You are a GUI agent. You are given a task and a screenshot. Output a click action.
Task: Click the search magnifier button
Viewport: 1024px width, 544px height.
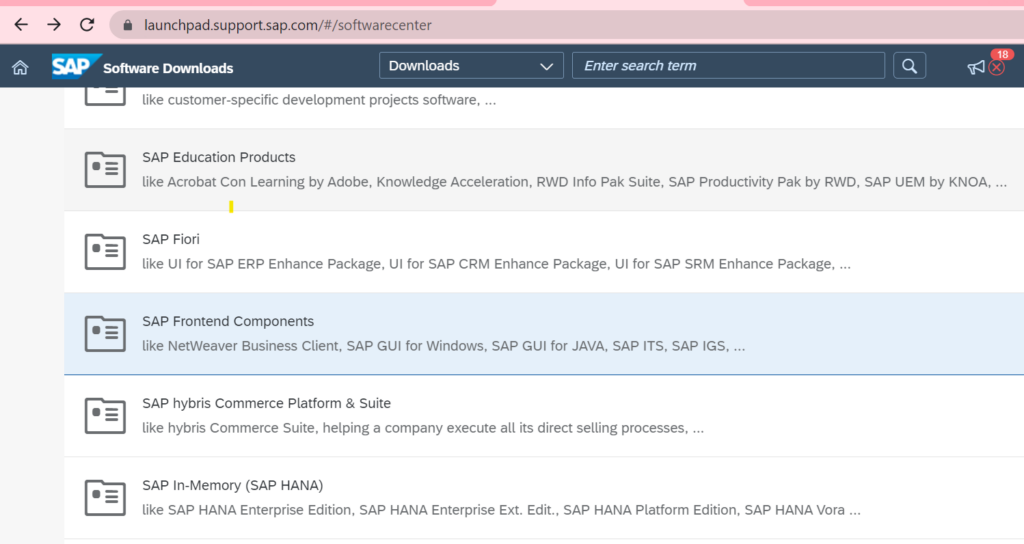tap(909, 66)
